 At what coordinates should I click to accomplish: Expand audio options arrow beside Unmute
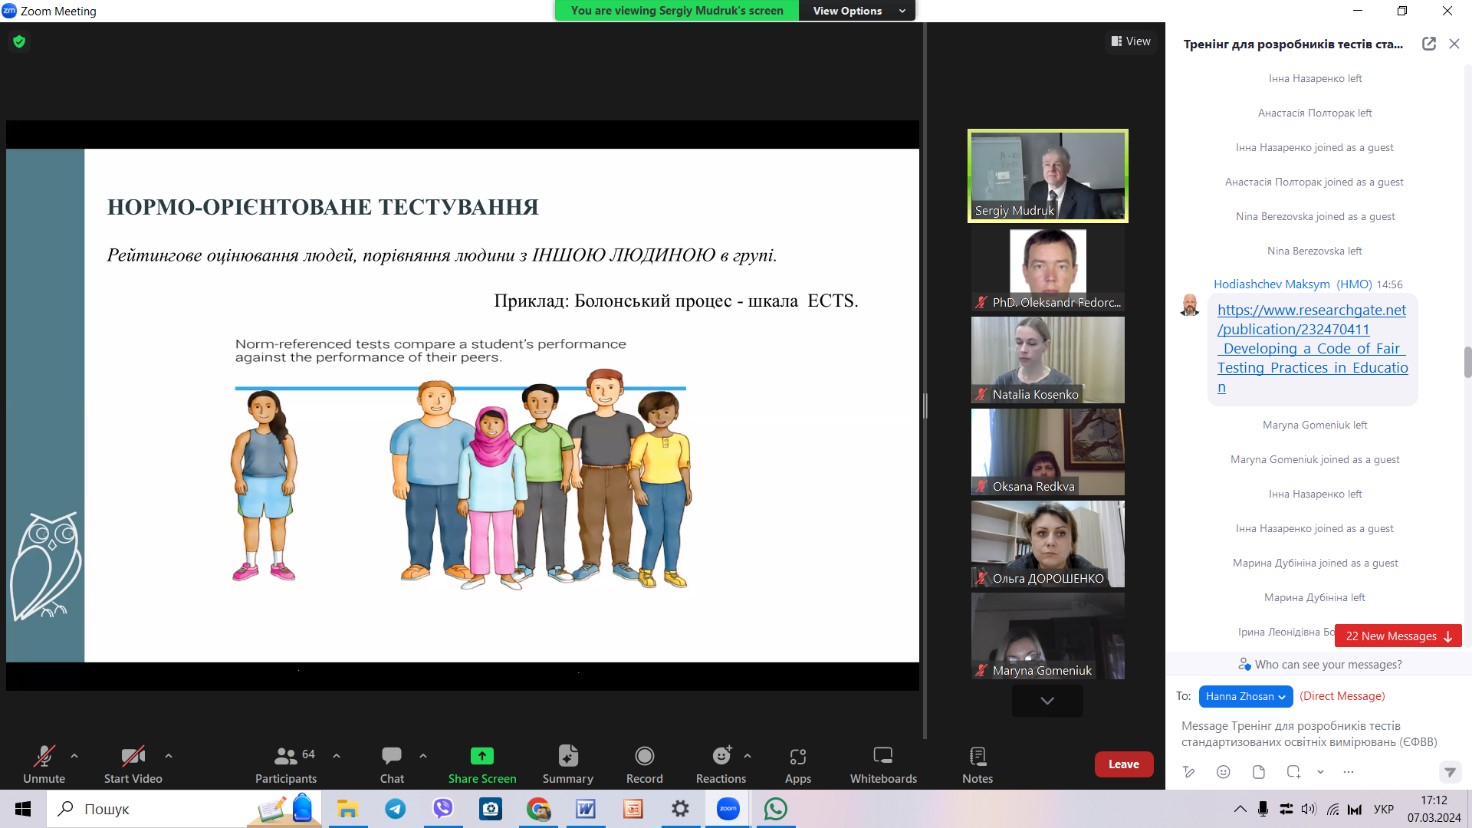coord(74,756)
